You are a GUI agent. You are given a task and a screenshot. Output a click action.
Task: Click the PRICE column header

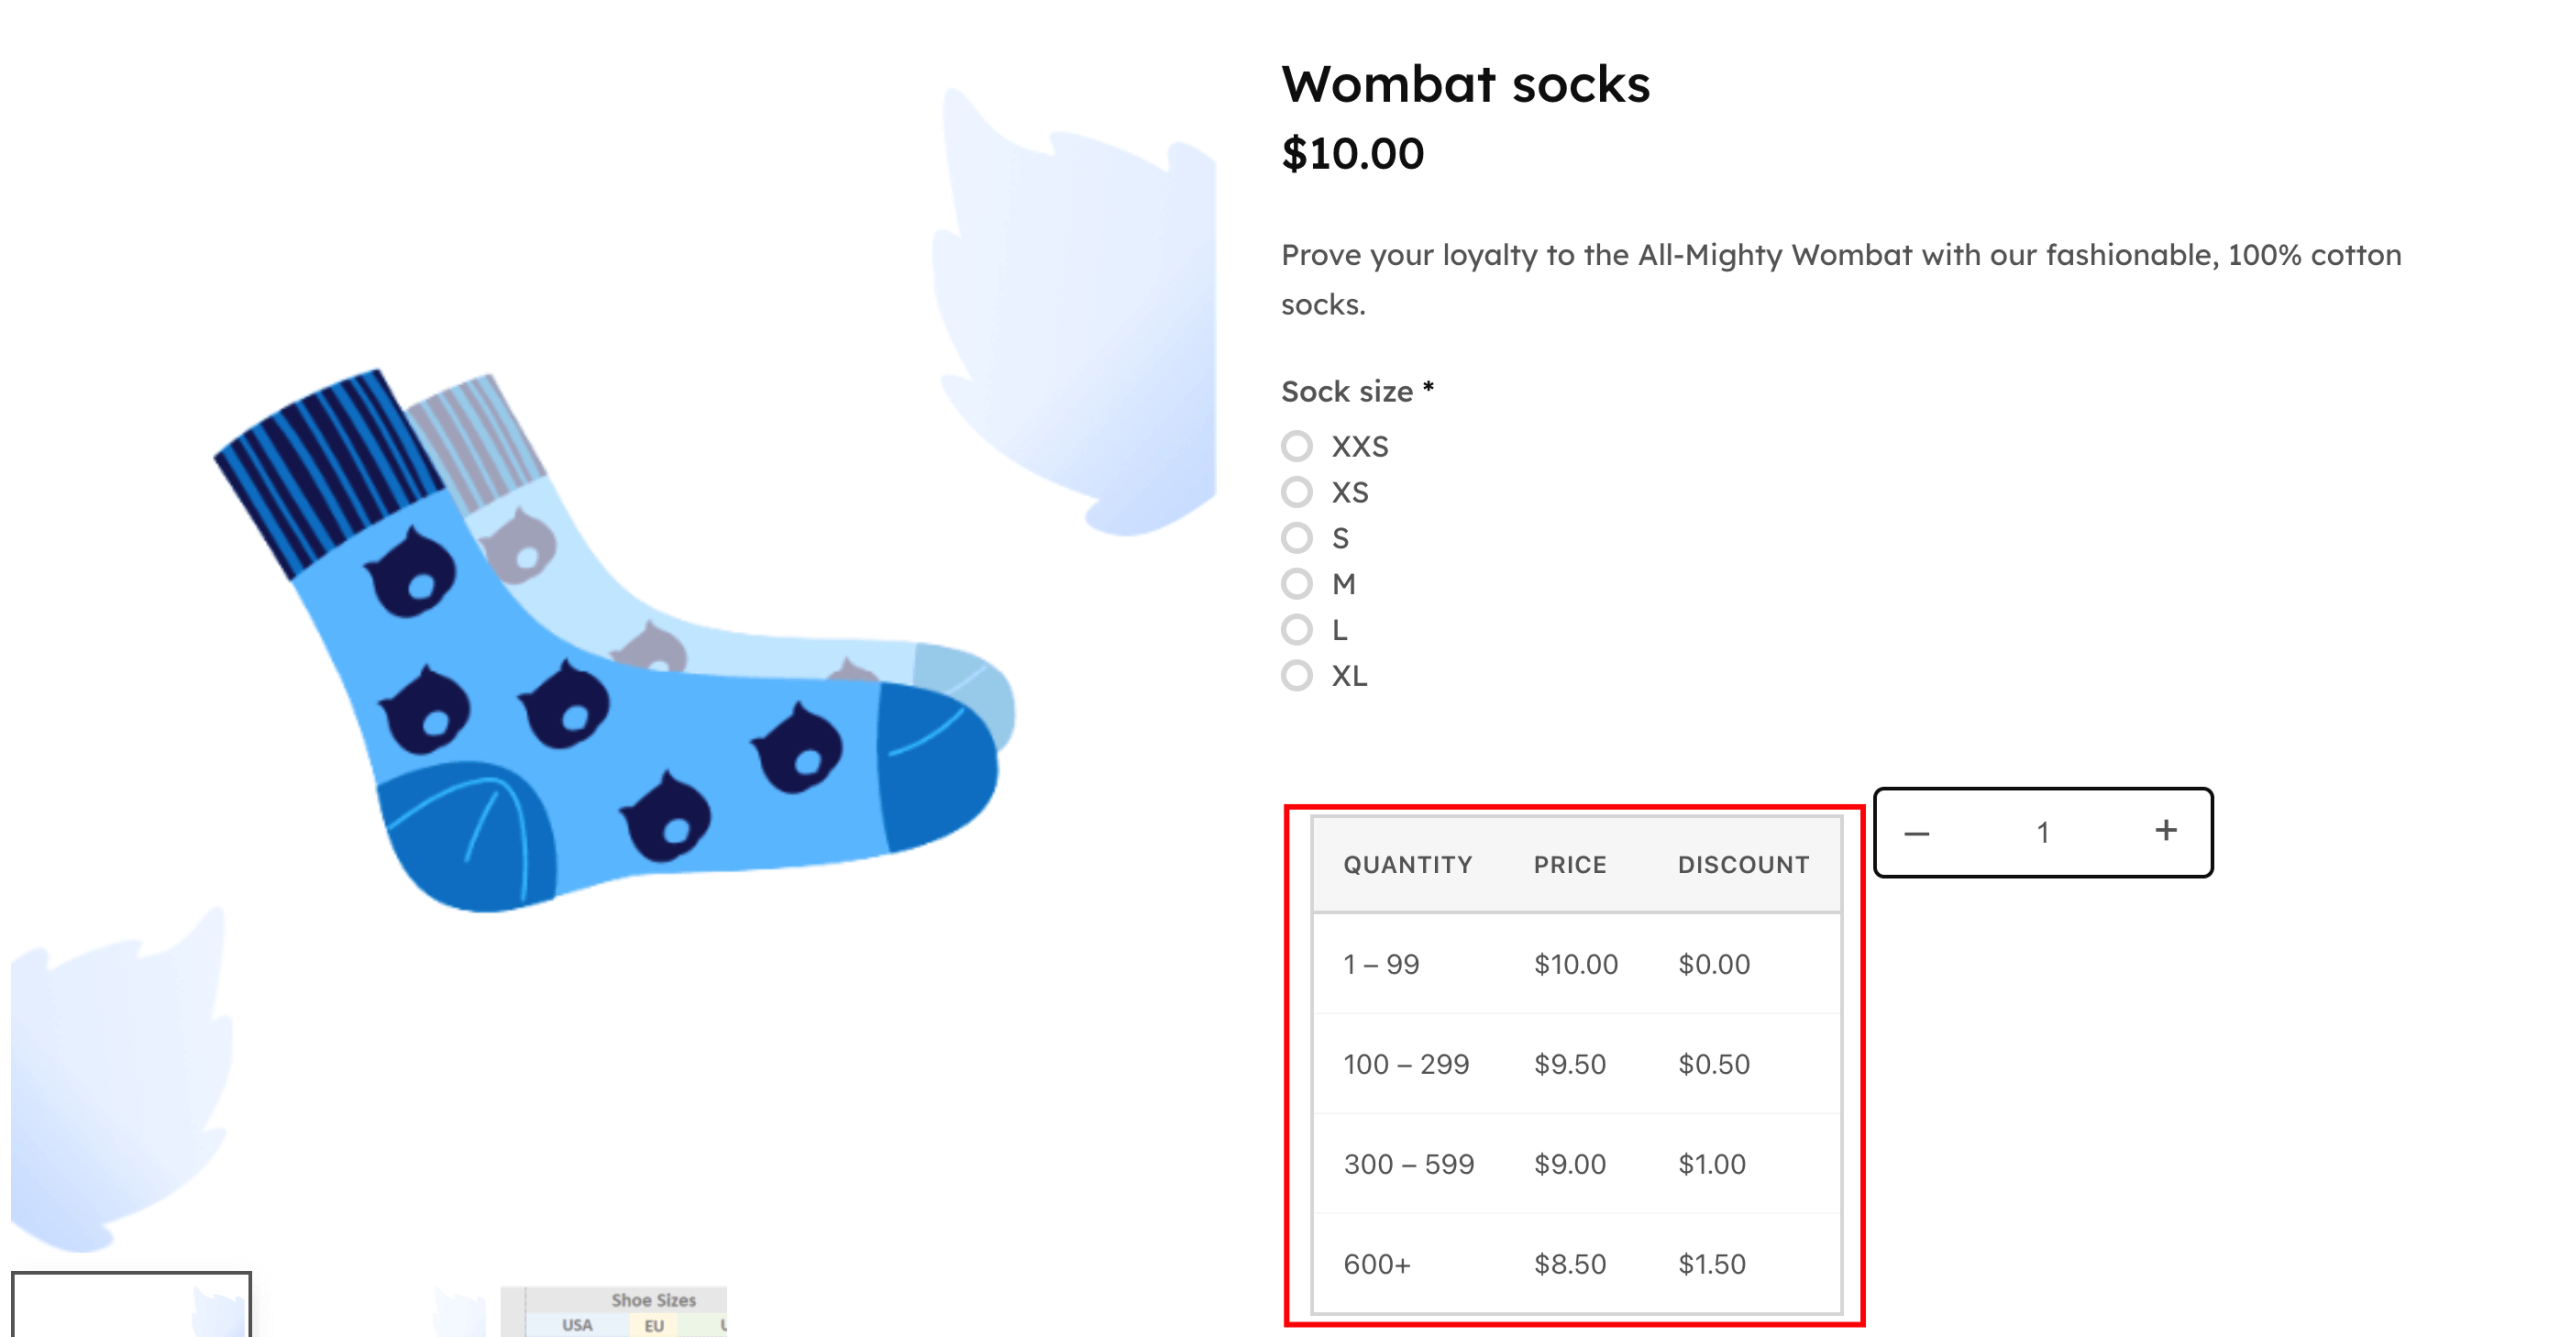tap(1570, 864)
